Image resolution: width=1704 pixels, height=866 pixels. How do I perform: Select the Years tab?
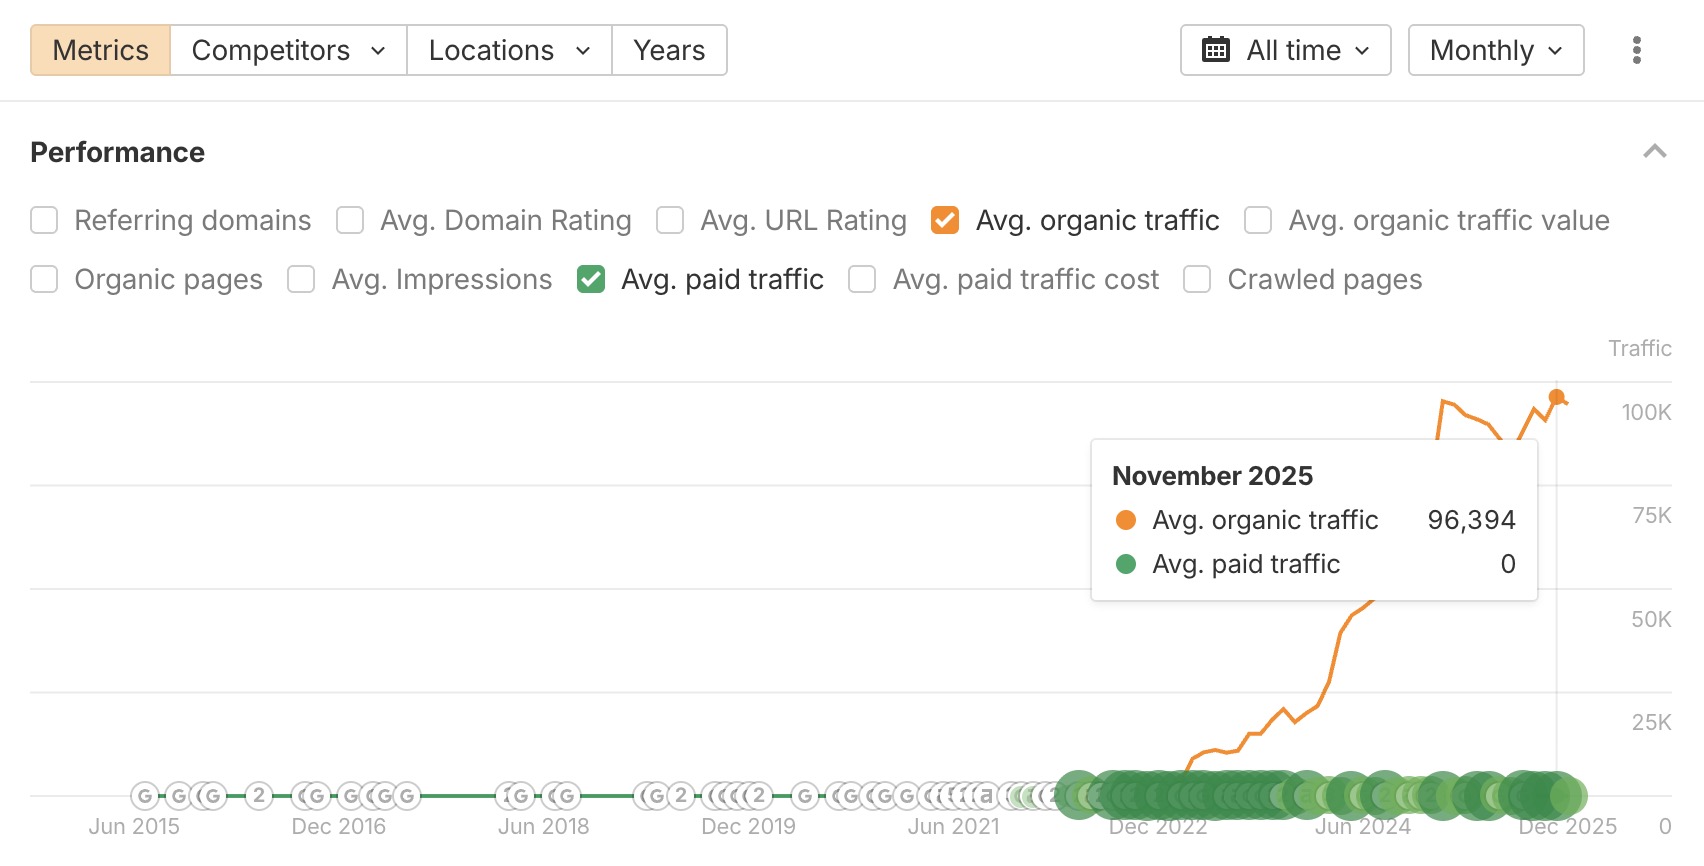669,50
